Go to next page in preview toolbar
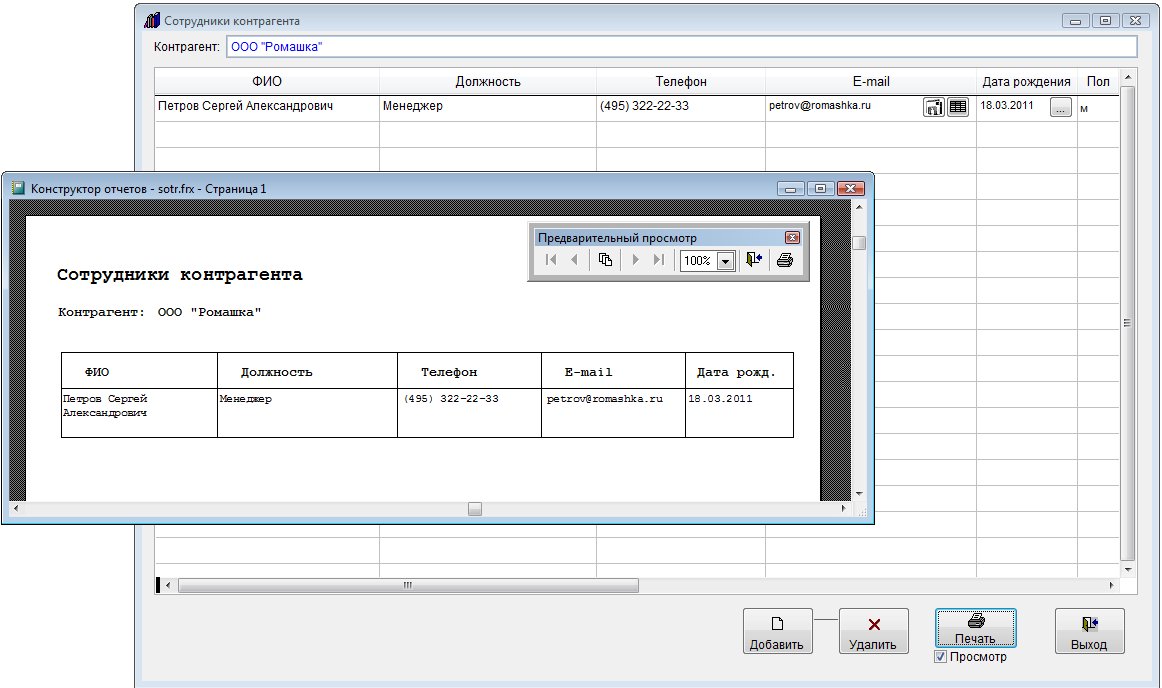The height and width of the screenshot is (688, 1162). [635, 260]
